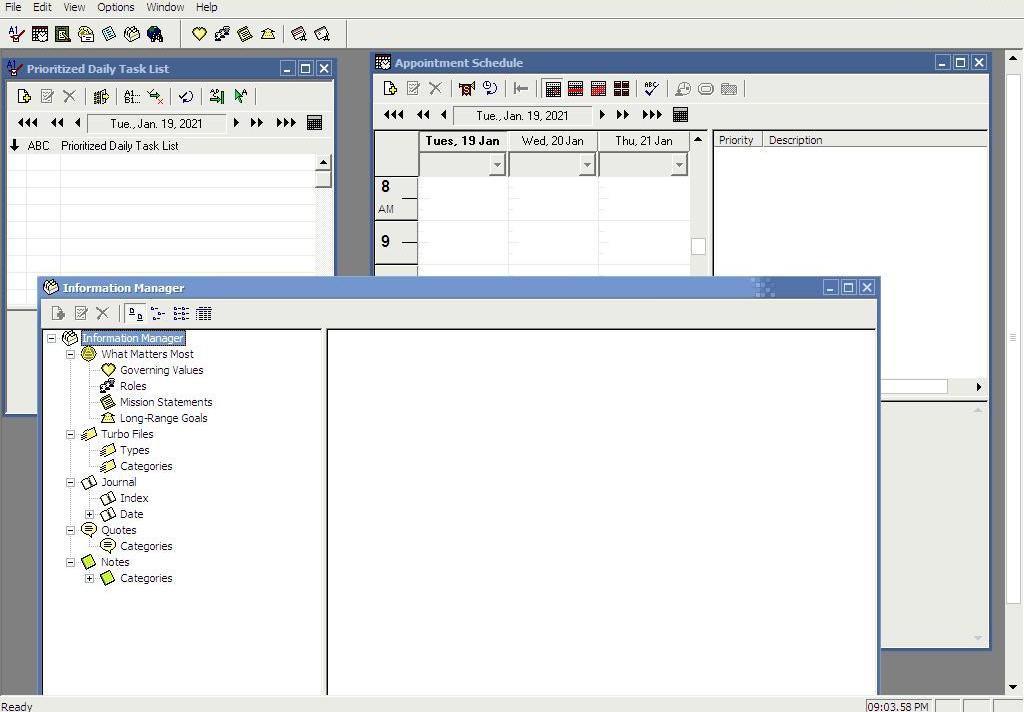Image resolution: width=1024 pixels, height=712 pixels.
Task: Open the Options menu
Action: click(115, 7)
